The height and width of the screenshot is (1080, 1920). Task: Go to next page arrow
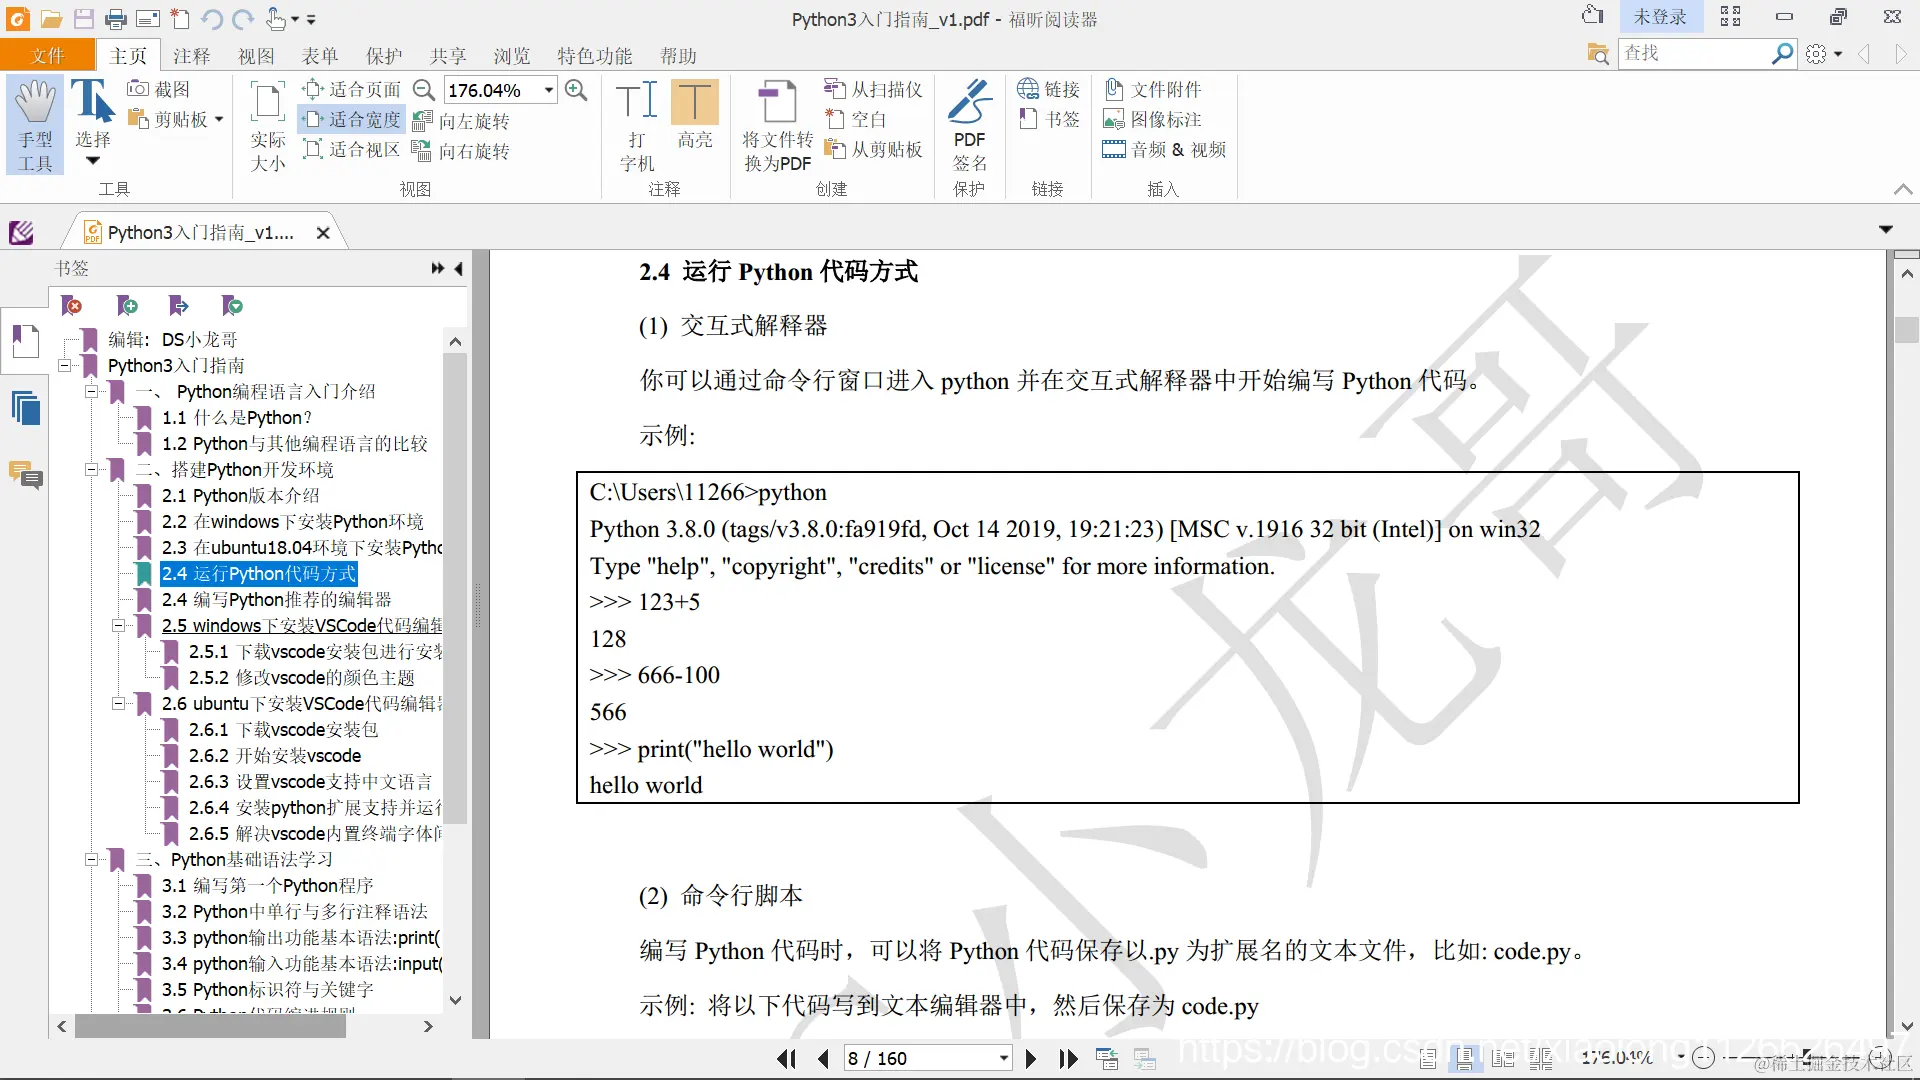click(1031, 1059)
